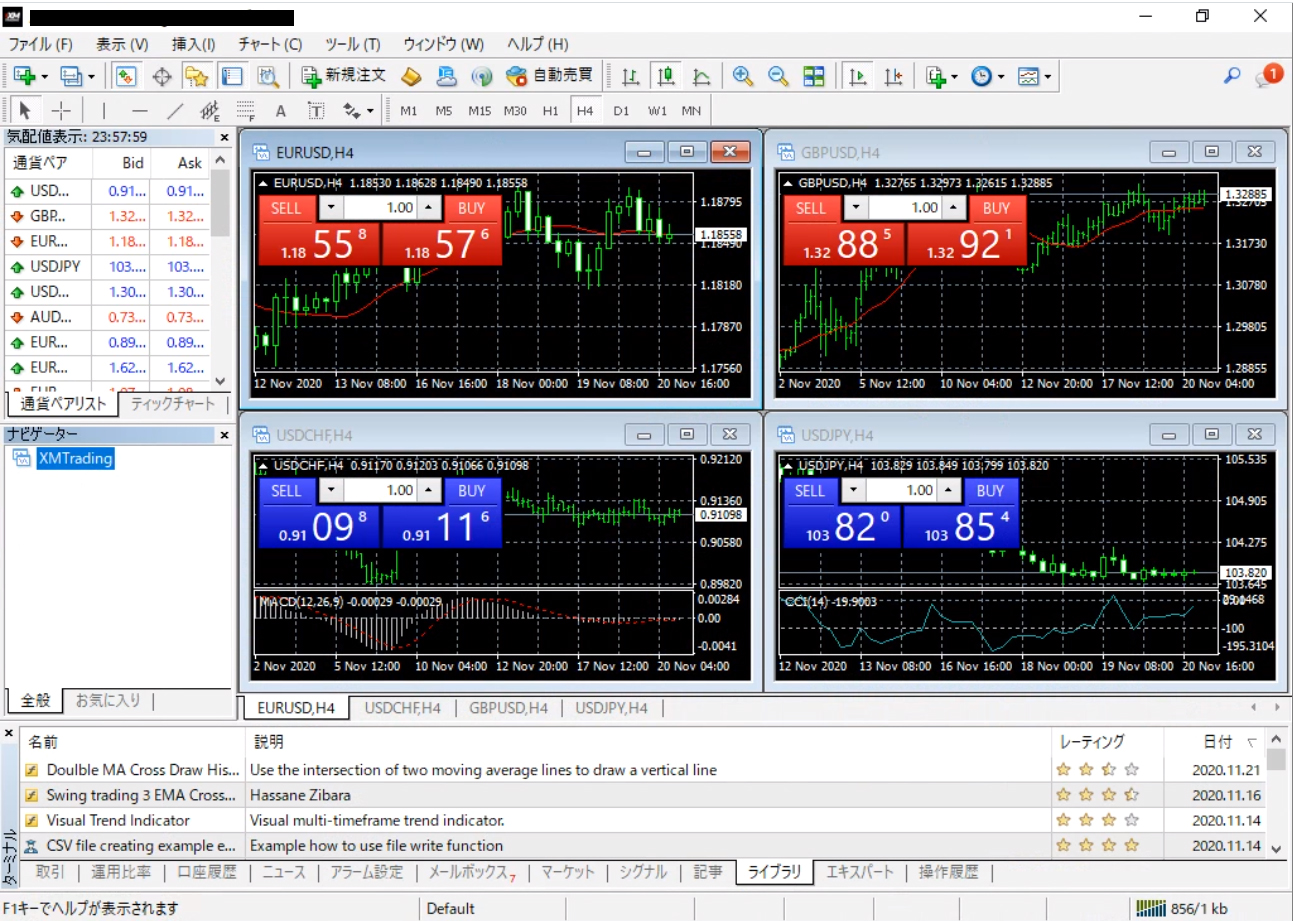Open lot size dropdown on EURUSD chart

331,207
